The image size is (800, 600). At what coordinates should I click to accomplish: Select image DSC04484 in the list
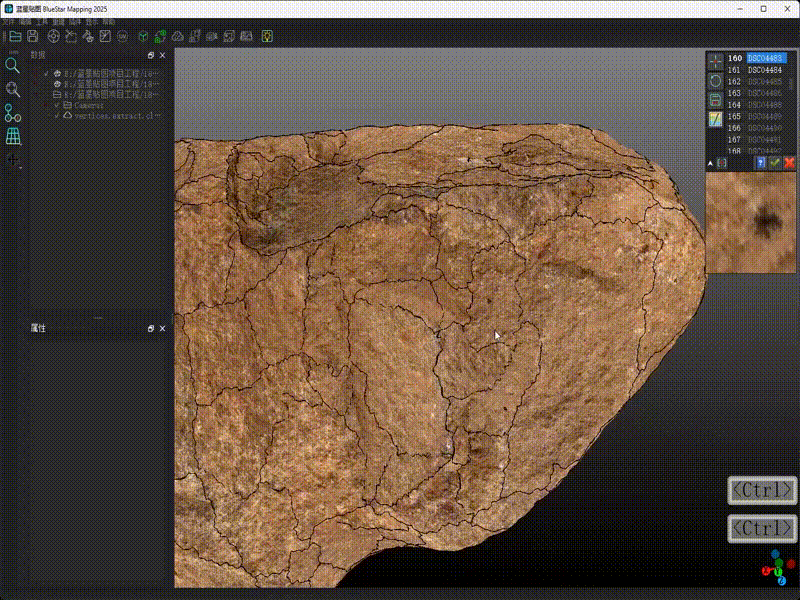(x=765, y=70)
